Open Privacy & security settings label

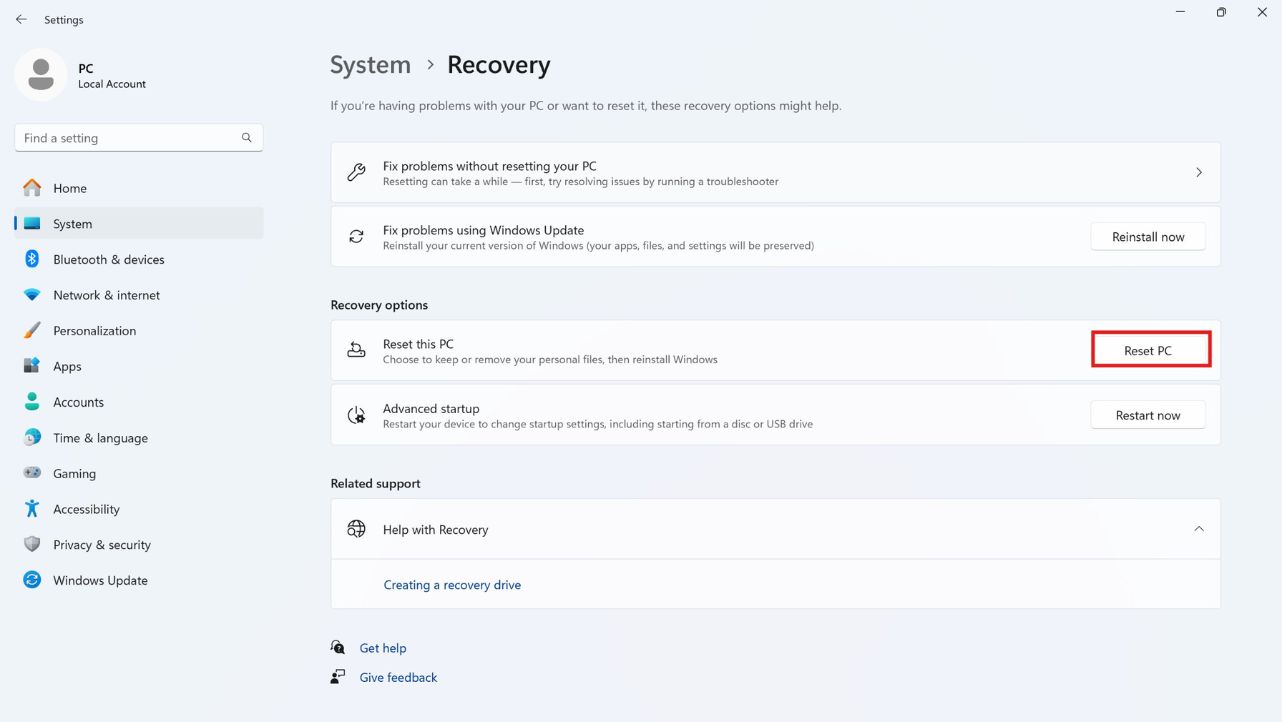pyautogui.click(x=102, y=545)
